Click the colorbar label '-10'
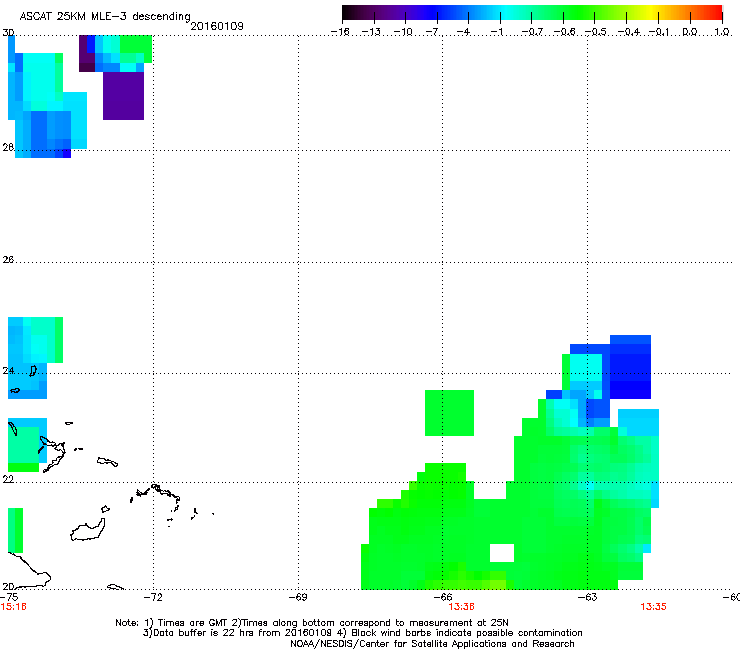This screenshot has width=740, height=650. click(x=403, y=32)
